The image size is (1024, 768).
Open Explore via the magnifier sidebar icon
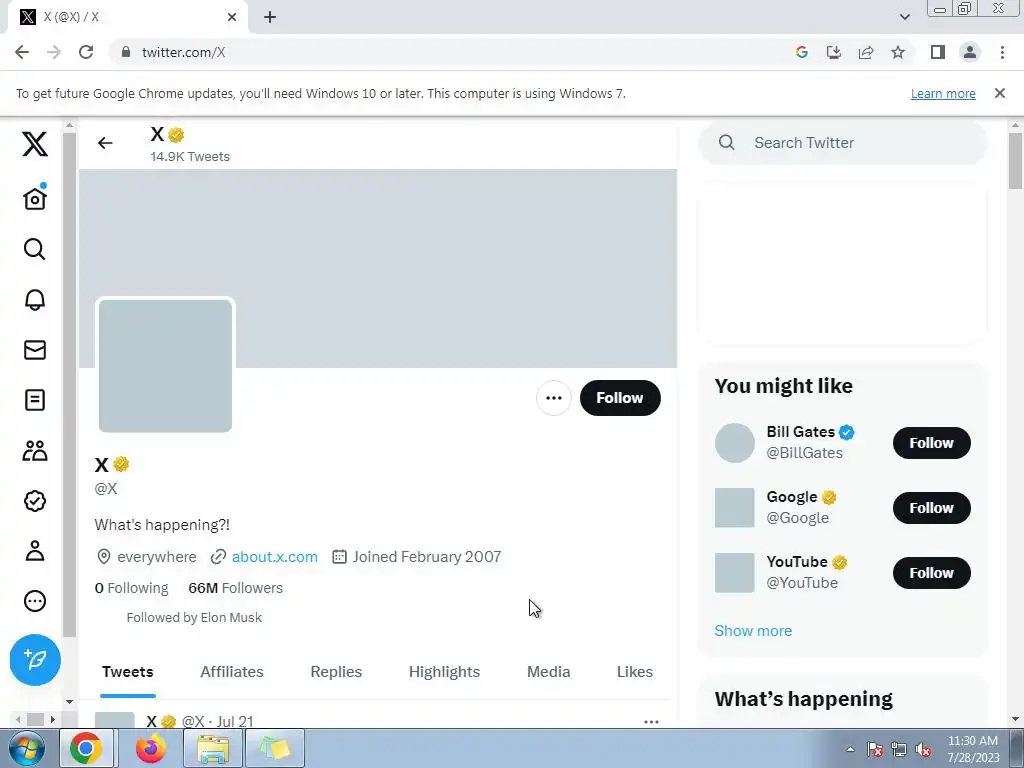(x=35, y=249)
